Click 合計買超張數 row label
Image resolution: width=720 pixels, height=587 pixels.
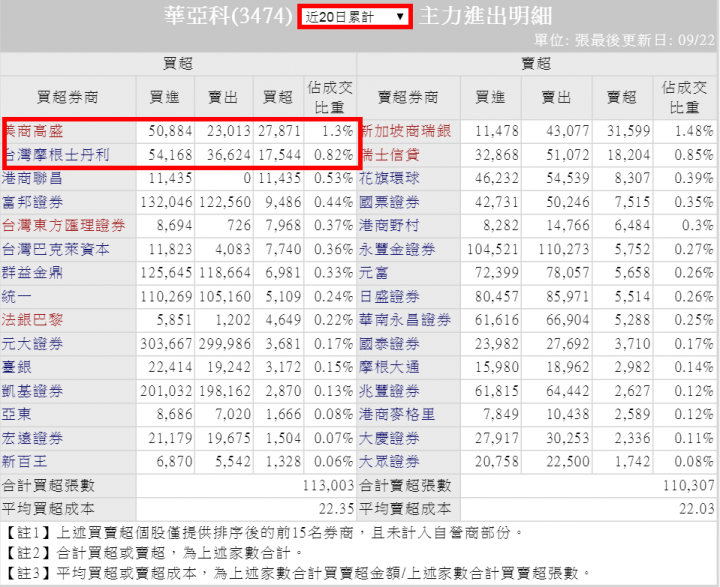(48, 485)
